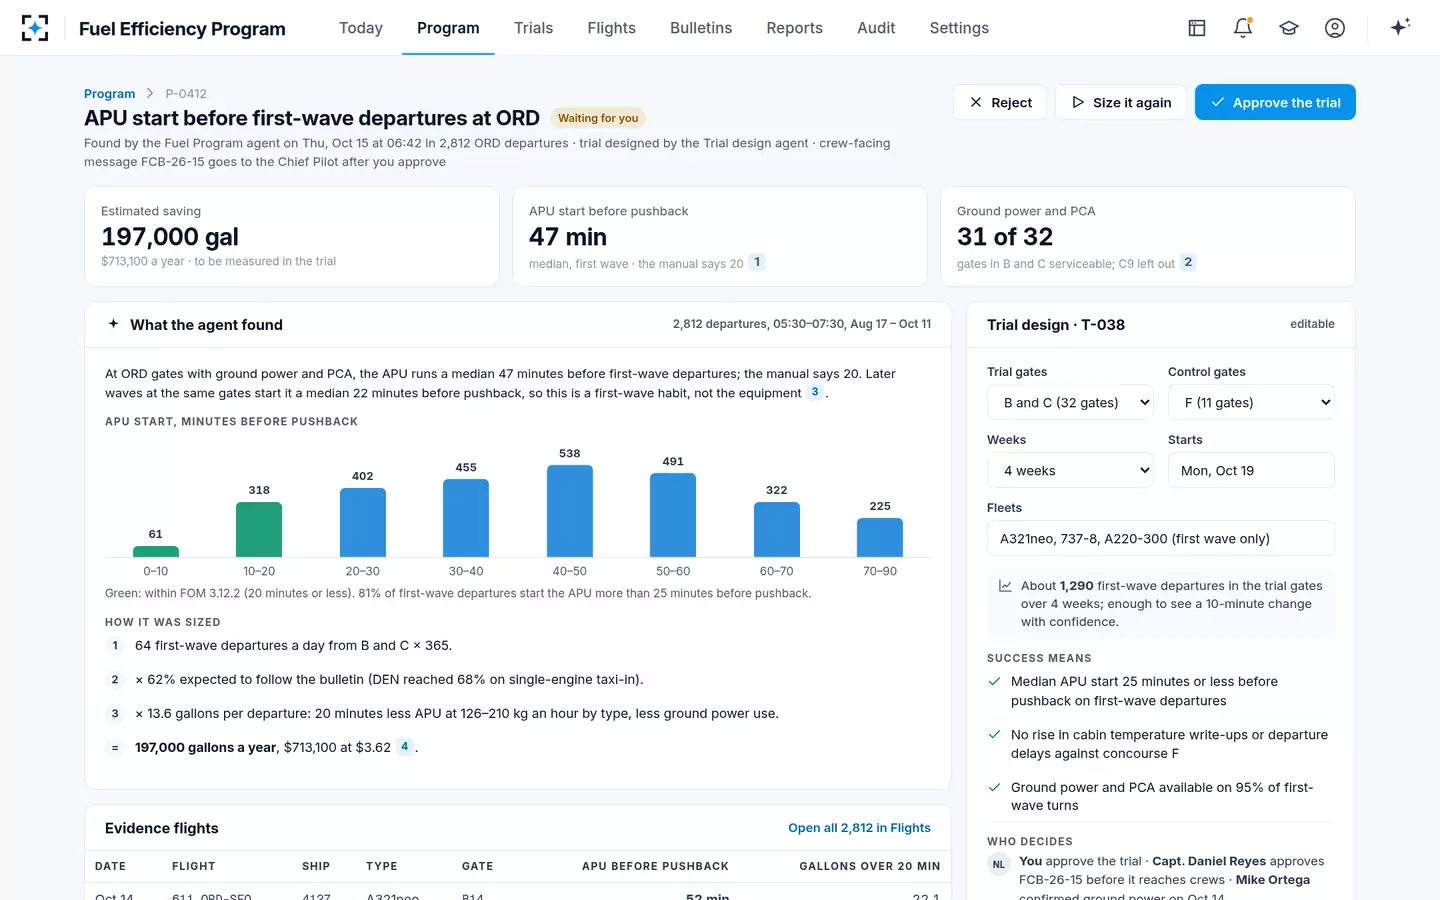1440x900 pixels.
Task: Edit the Starts date field
Action: [1251, 470]
